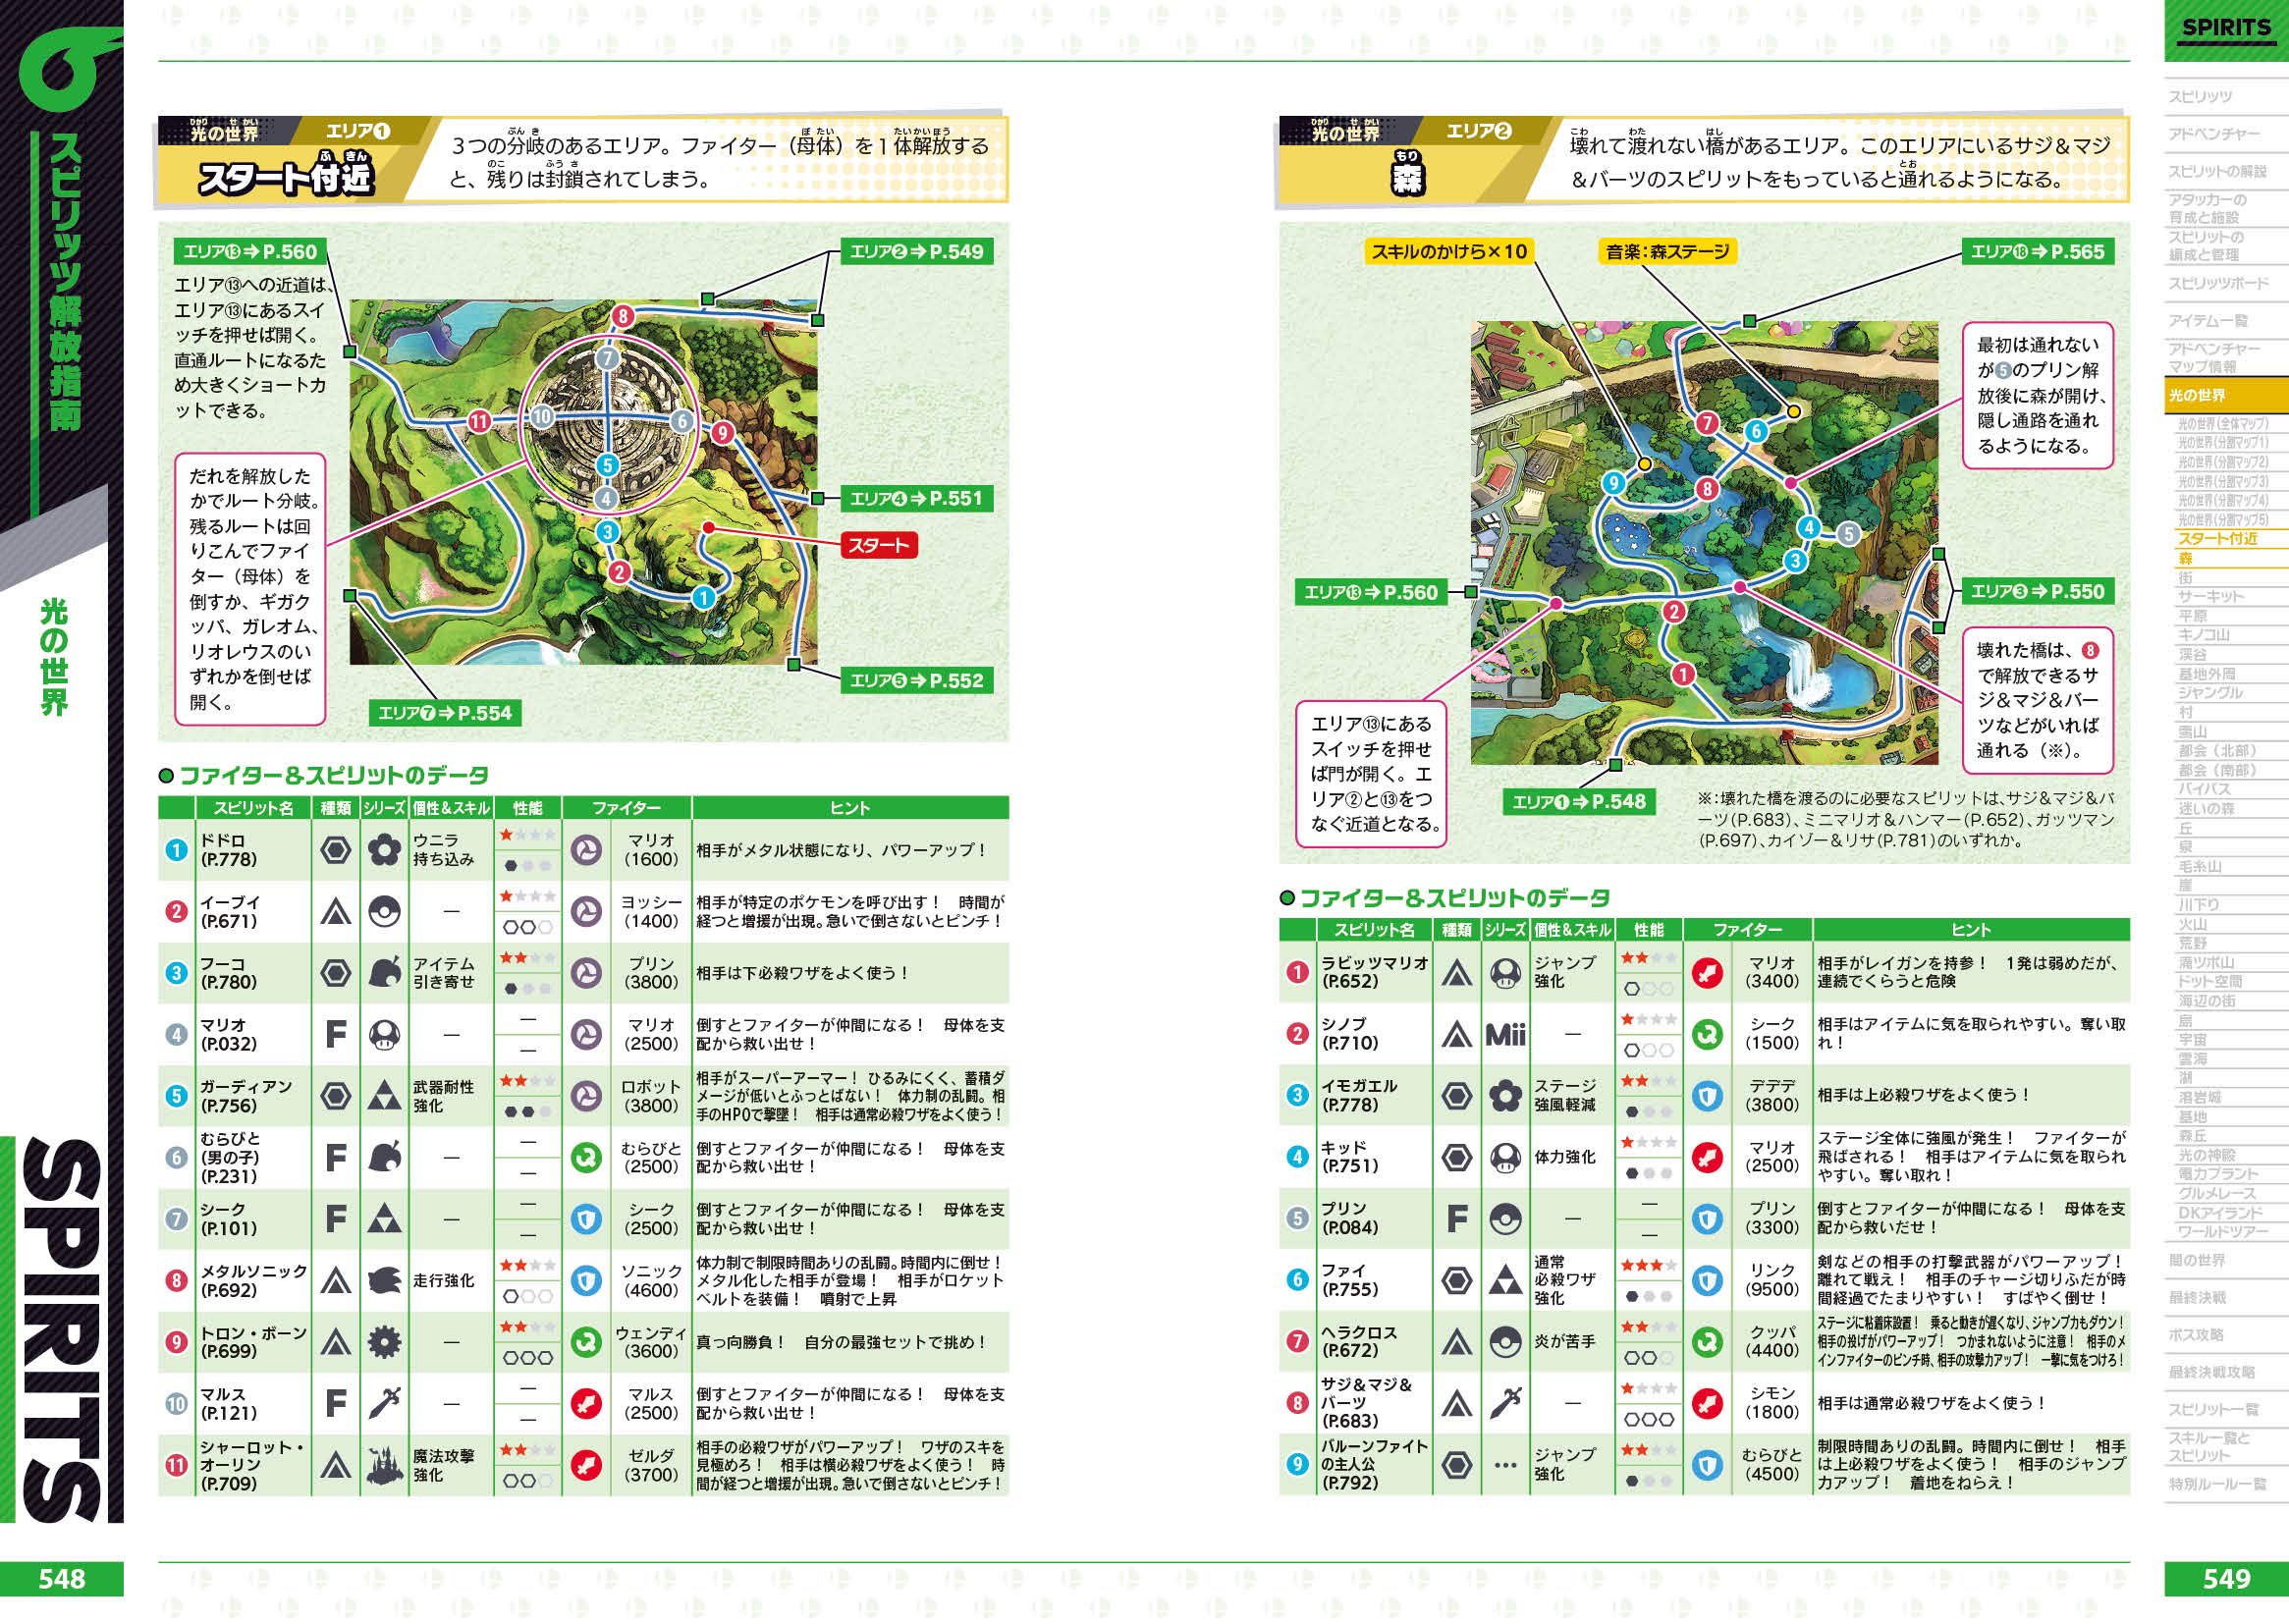Click the triangle attacker icon in the イーブイ row
Image resolution: width=2289 pixels, height=1624 pixels.
(335, 911)
